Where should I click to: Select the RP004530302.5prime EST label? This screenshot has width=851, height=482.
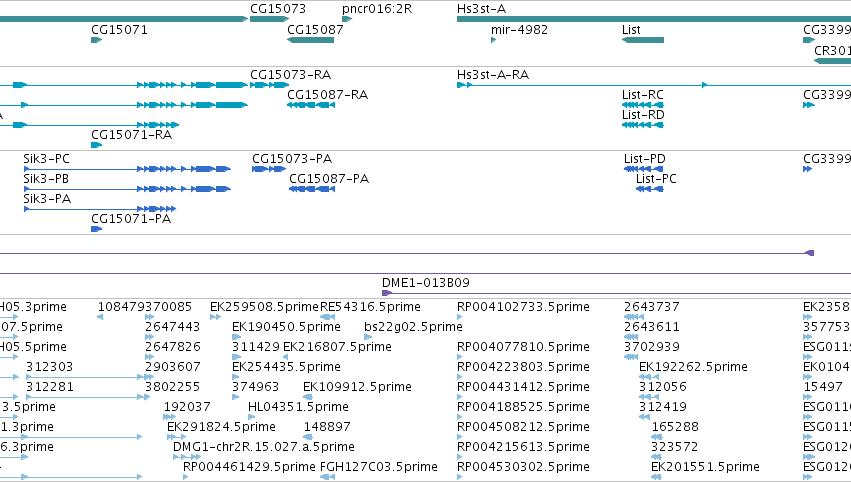click(x=523, y=467)
